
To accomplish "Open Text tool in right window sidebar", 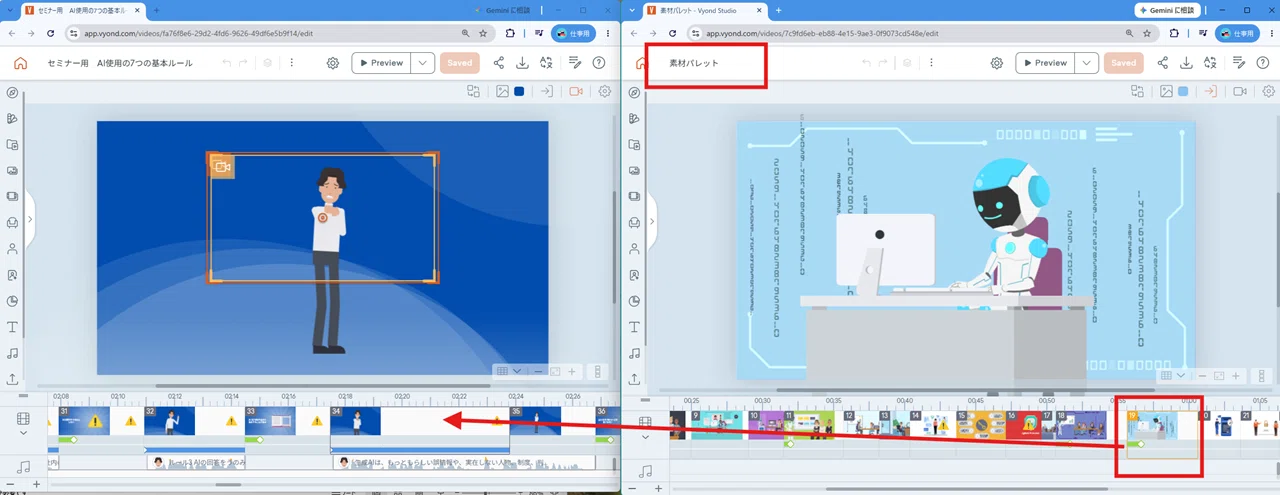I will 635,327.
